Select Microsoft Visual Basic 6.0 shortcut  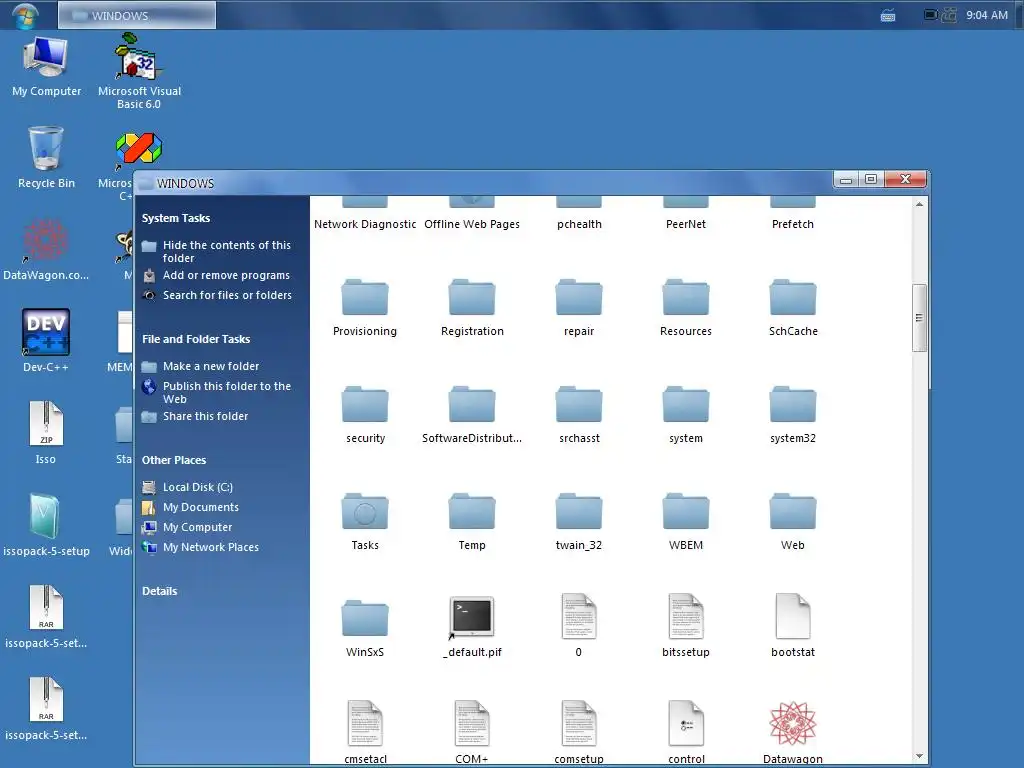139,71
